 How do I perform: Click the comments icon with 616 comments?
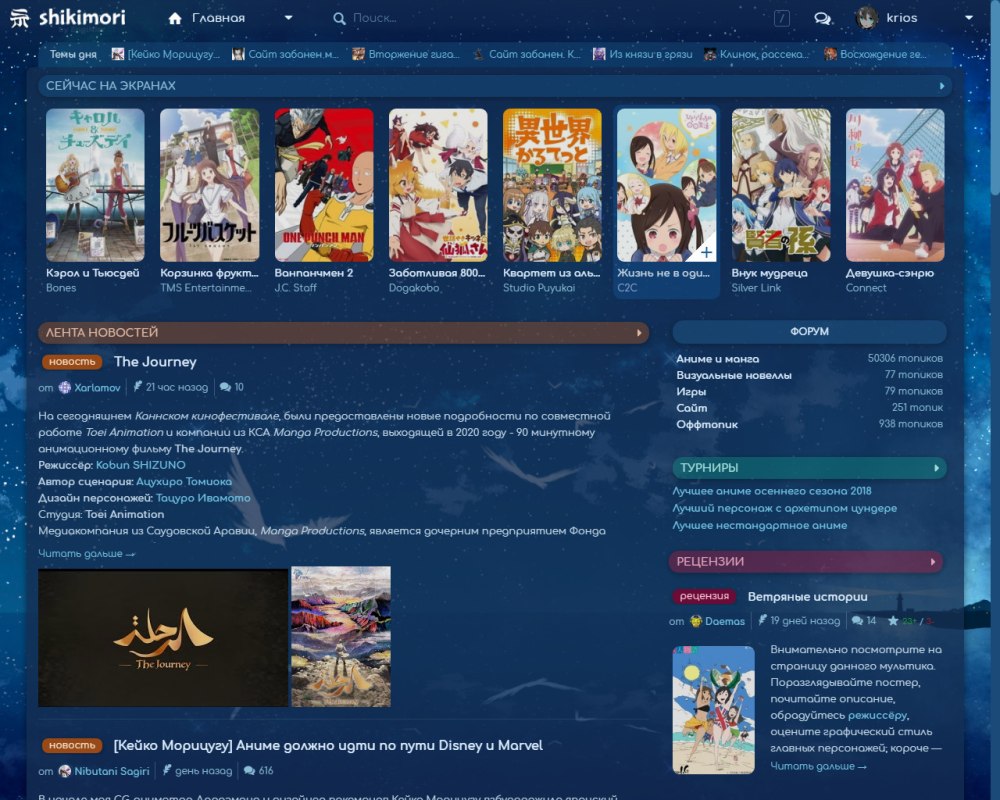point(249,771)
